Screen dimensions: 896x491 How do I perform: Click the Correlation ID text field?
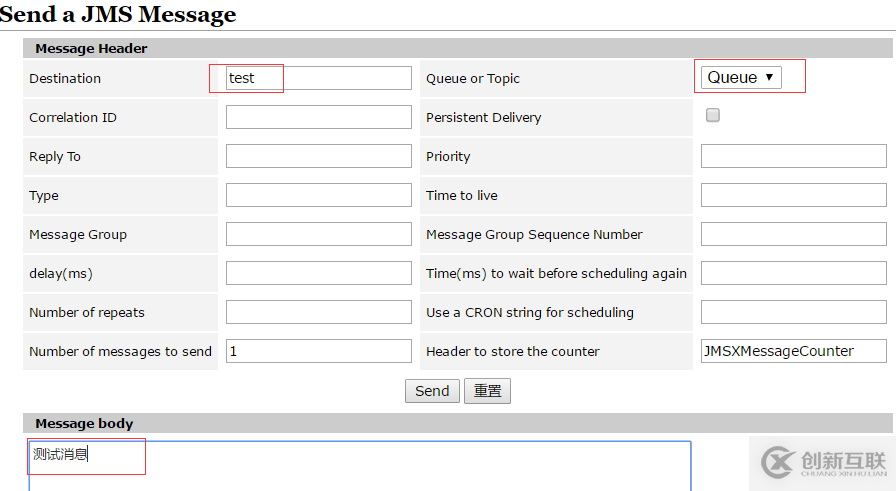(x=318, y=117)
